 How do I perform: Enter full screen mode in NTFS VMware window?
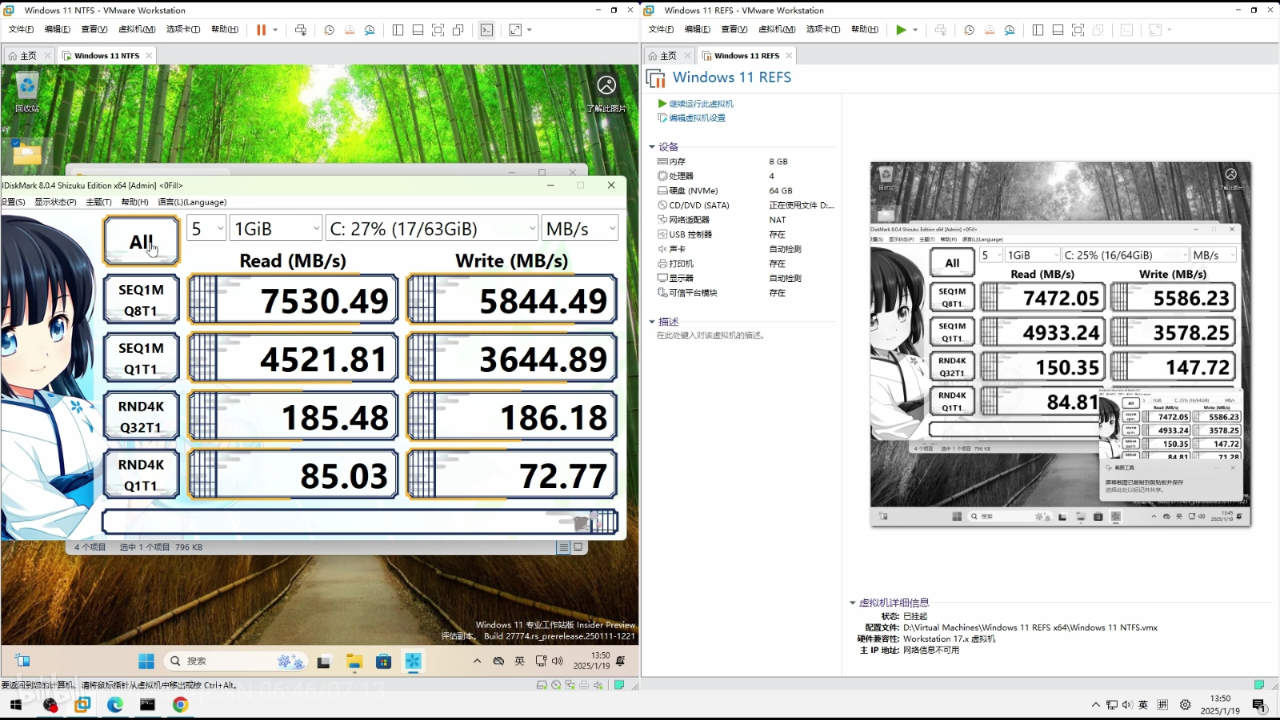click(438, 30)
